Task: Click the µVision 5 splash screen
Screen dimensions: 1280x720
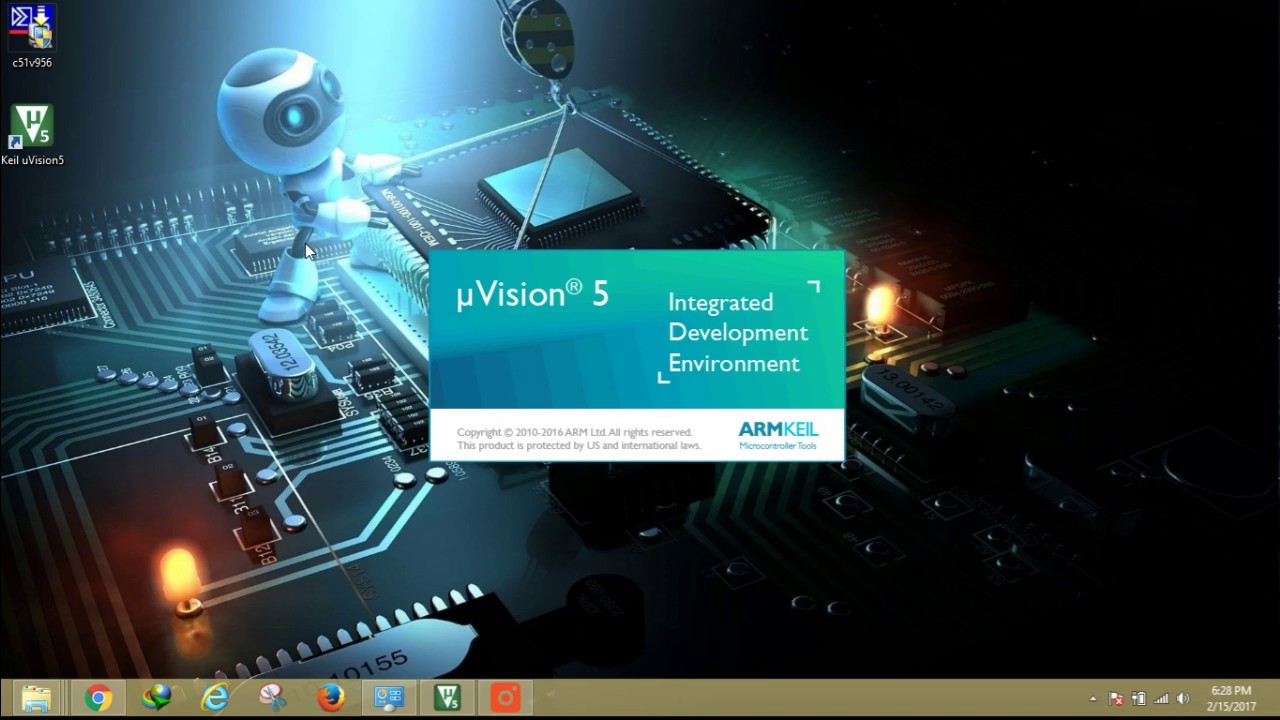Action: click(x=637, y=355)
